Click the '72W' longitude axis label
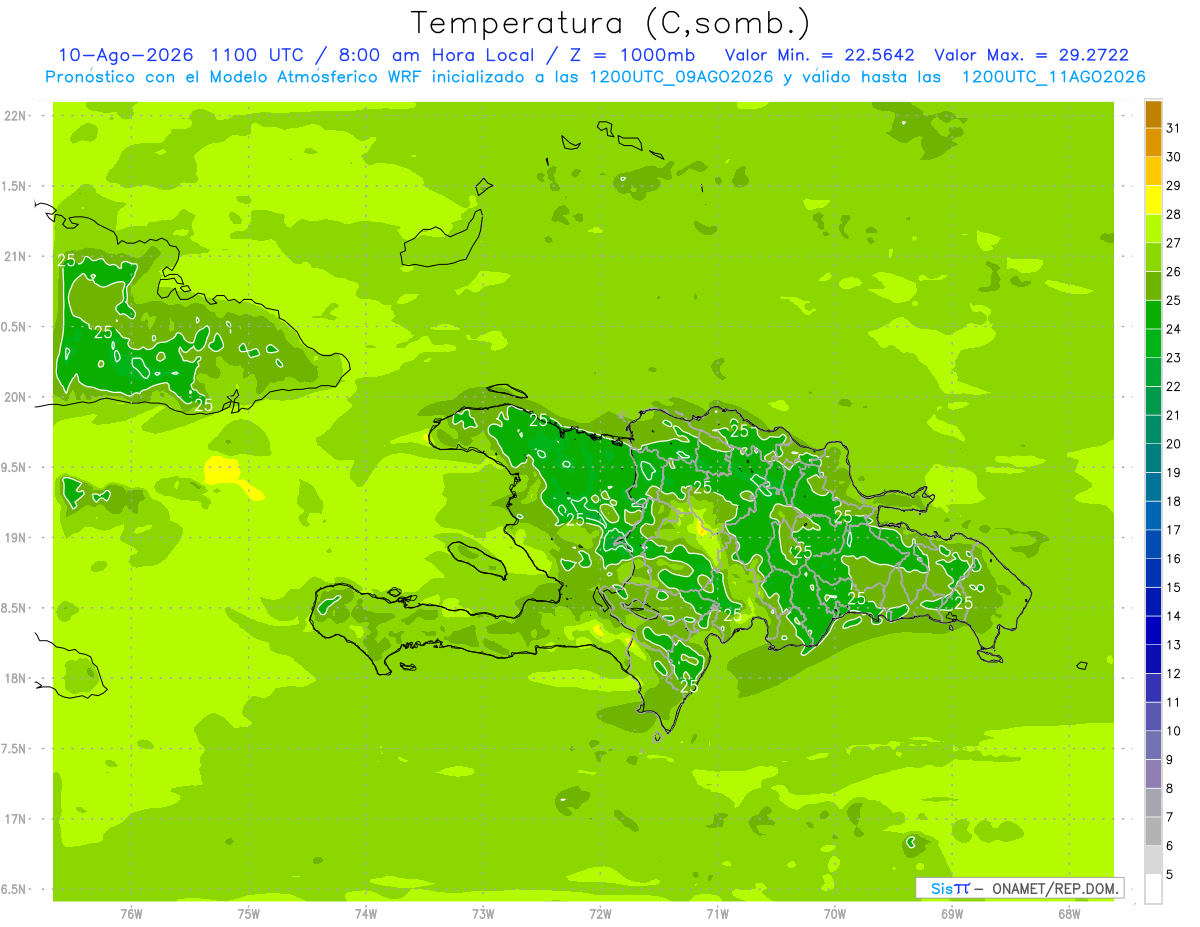The height and width of the screenshot is (927, 1200). pos(600,914)
